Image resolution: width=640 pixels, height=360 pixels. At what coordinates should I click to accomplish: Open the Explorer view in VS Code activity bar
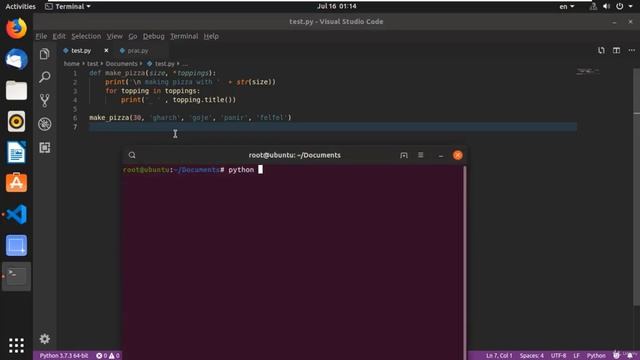pyautogui.click(x=44, y=54)
